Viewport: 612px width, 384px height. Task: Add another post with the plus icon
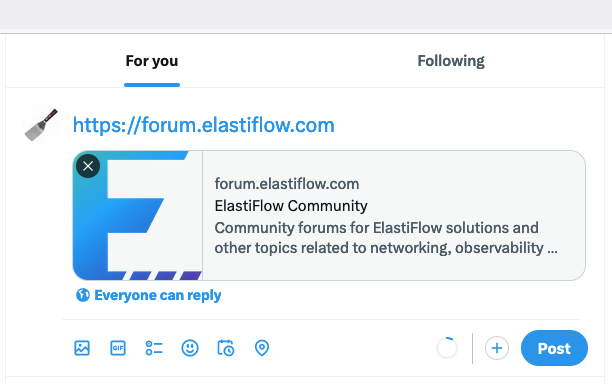pyautogui.click(x=496, y=348)
